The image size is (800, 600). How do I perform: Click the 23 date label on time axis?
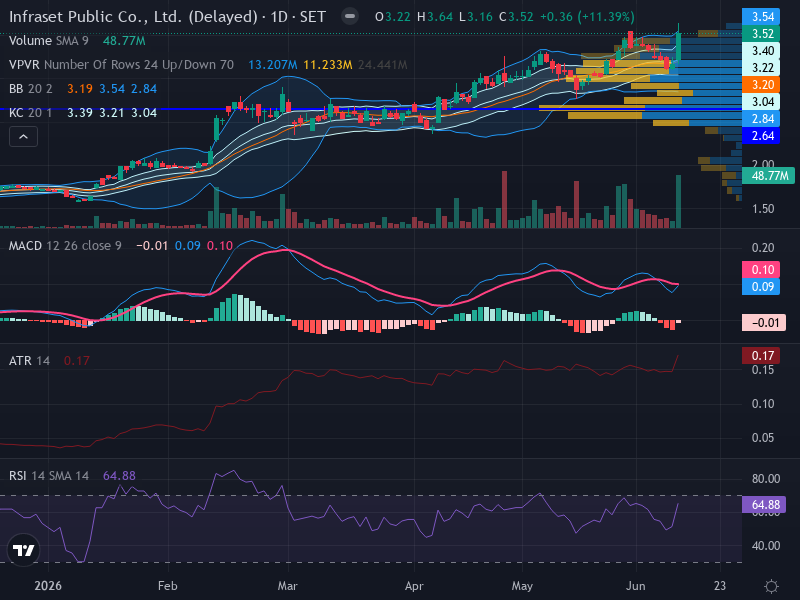click(x=719, y=586)
